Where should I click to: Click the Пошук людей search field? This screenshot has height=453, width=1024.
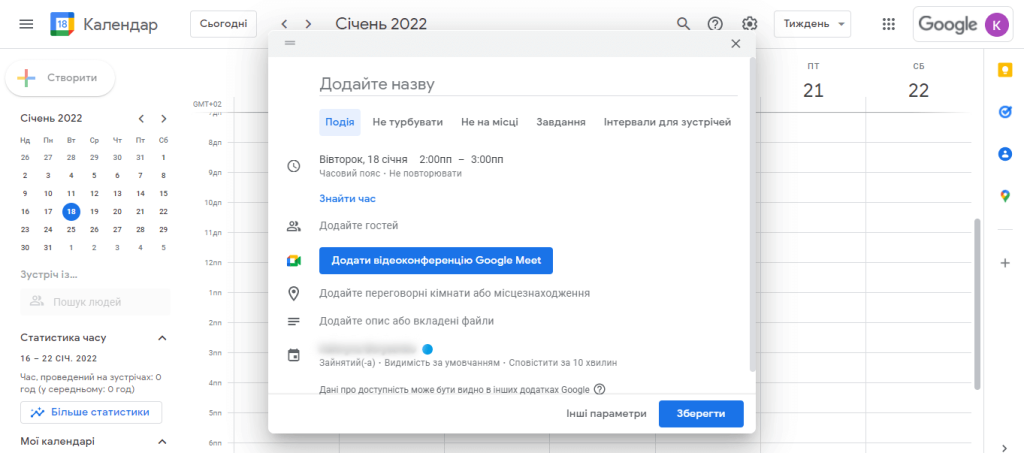(95, 302)
